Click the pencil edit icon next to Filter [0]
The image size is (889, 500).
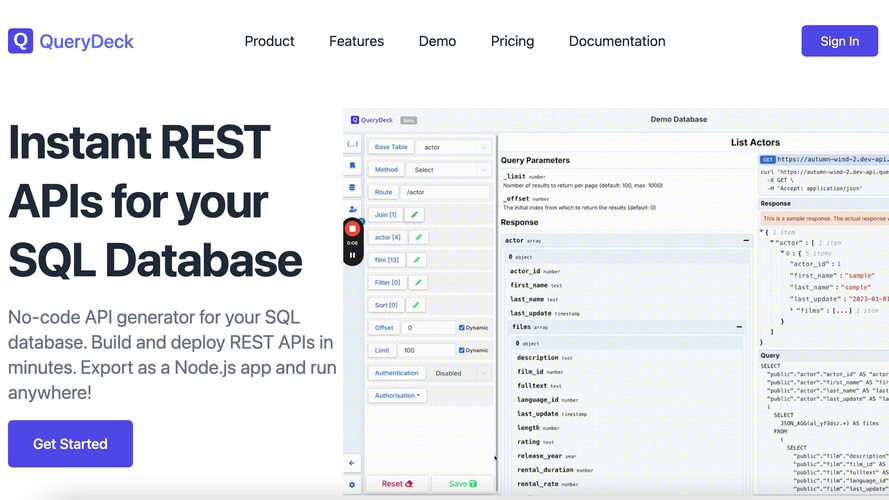tap(419, 282)
